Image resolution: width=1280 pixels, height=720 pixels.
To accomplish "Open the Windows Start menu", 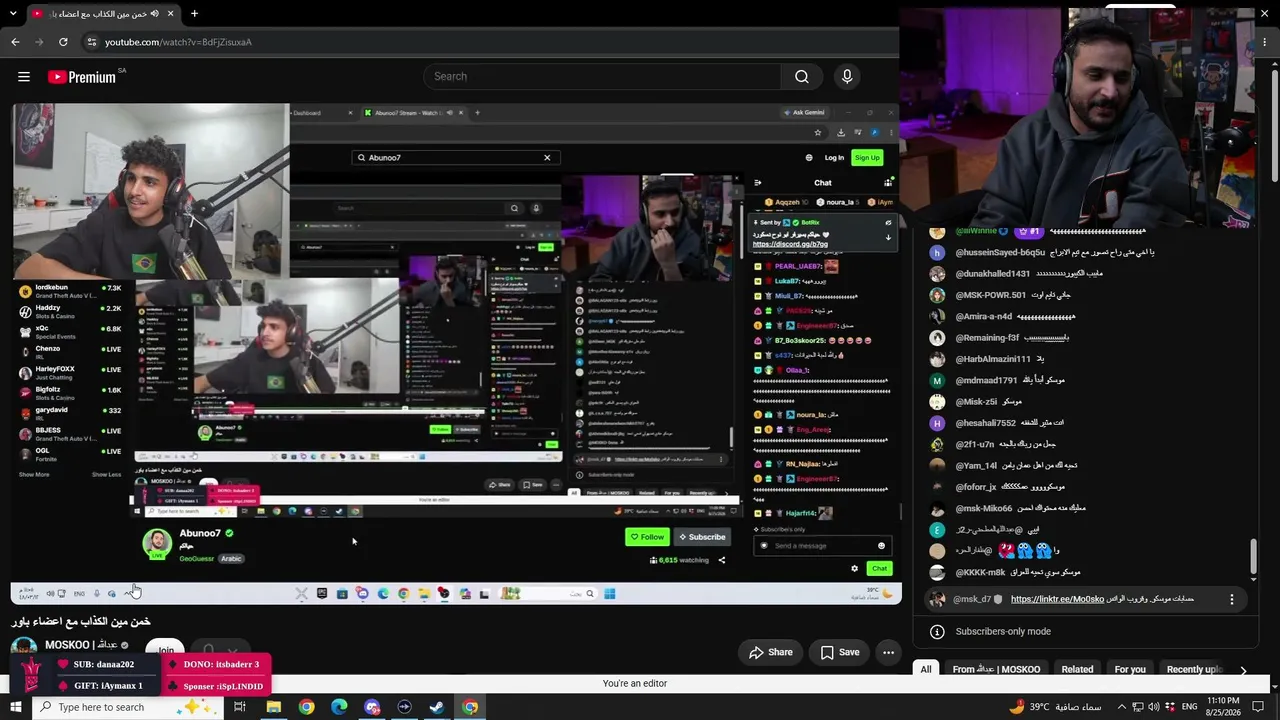I will coord(15,707).
